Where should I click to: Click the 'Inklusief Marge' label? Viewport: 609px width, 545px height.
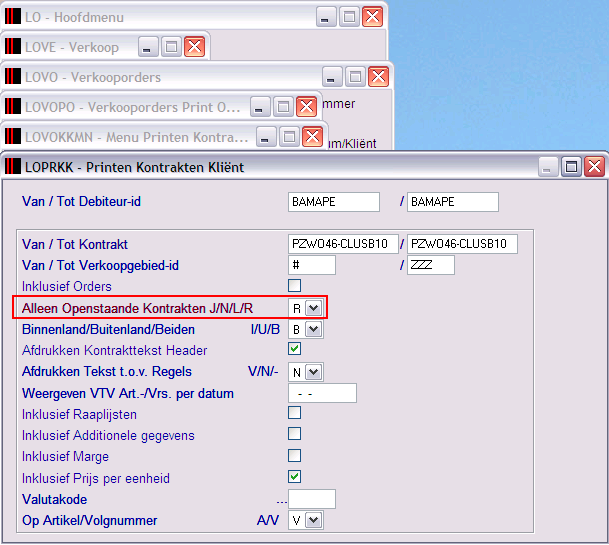pyautogui.click(x=65, y=456)
